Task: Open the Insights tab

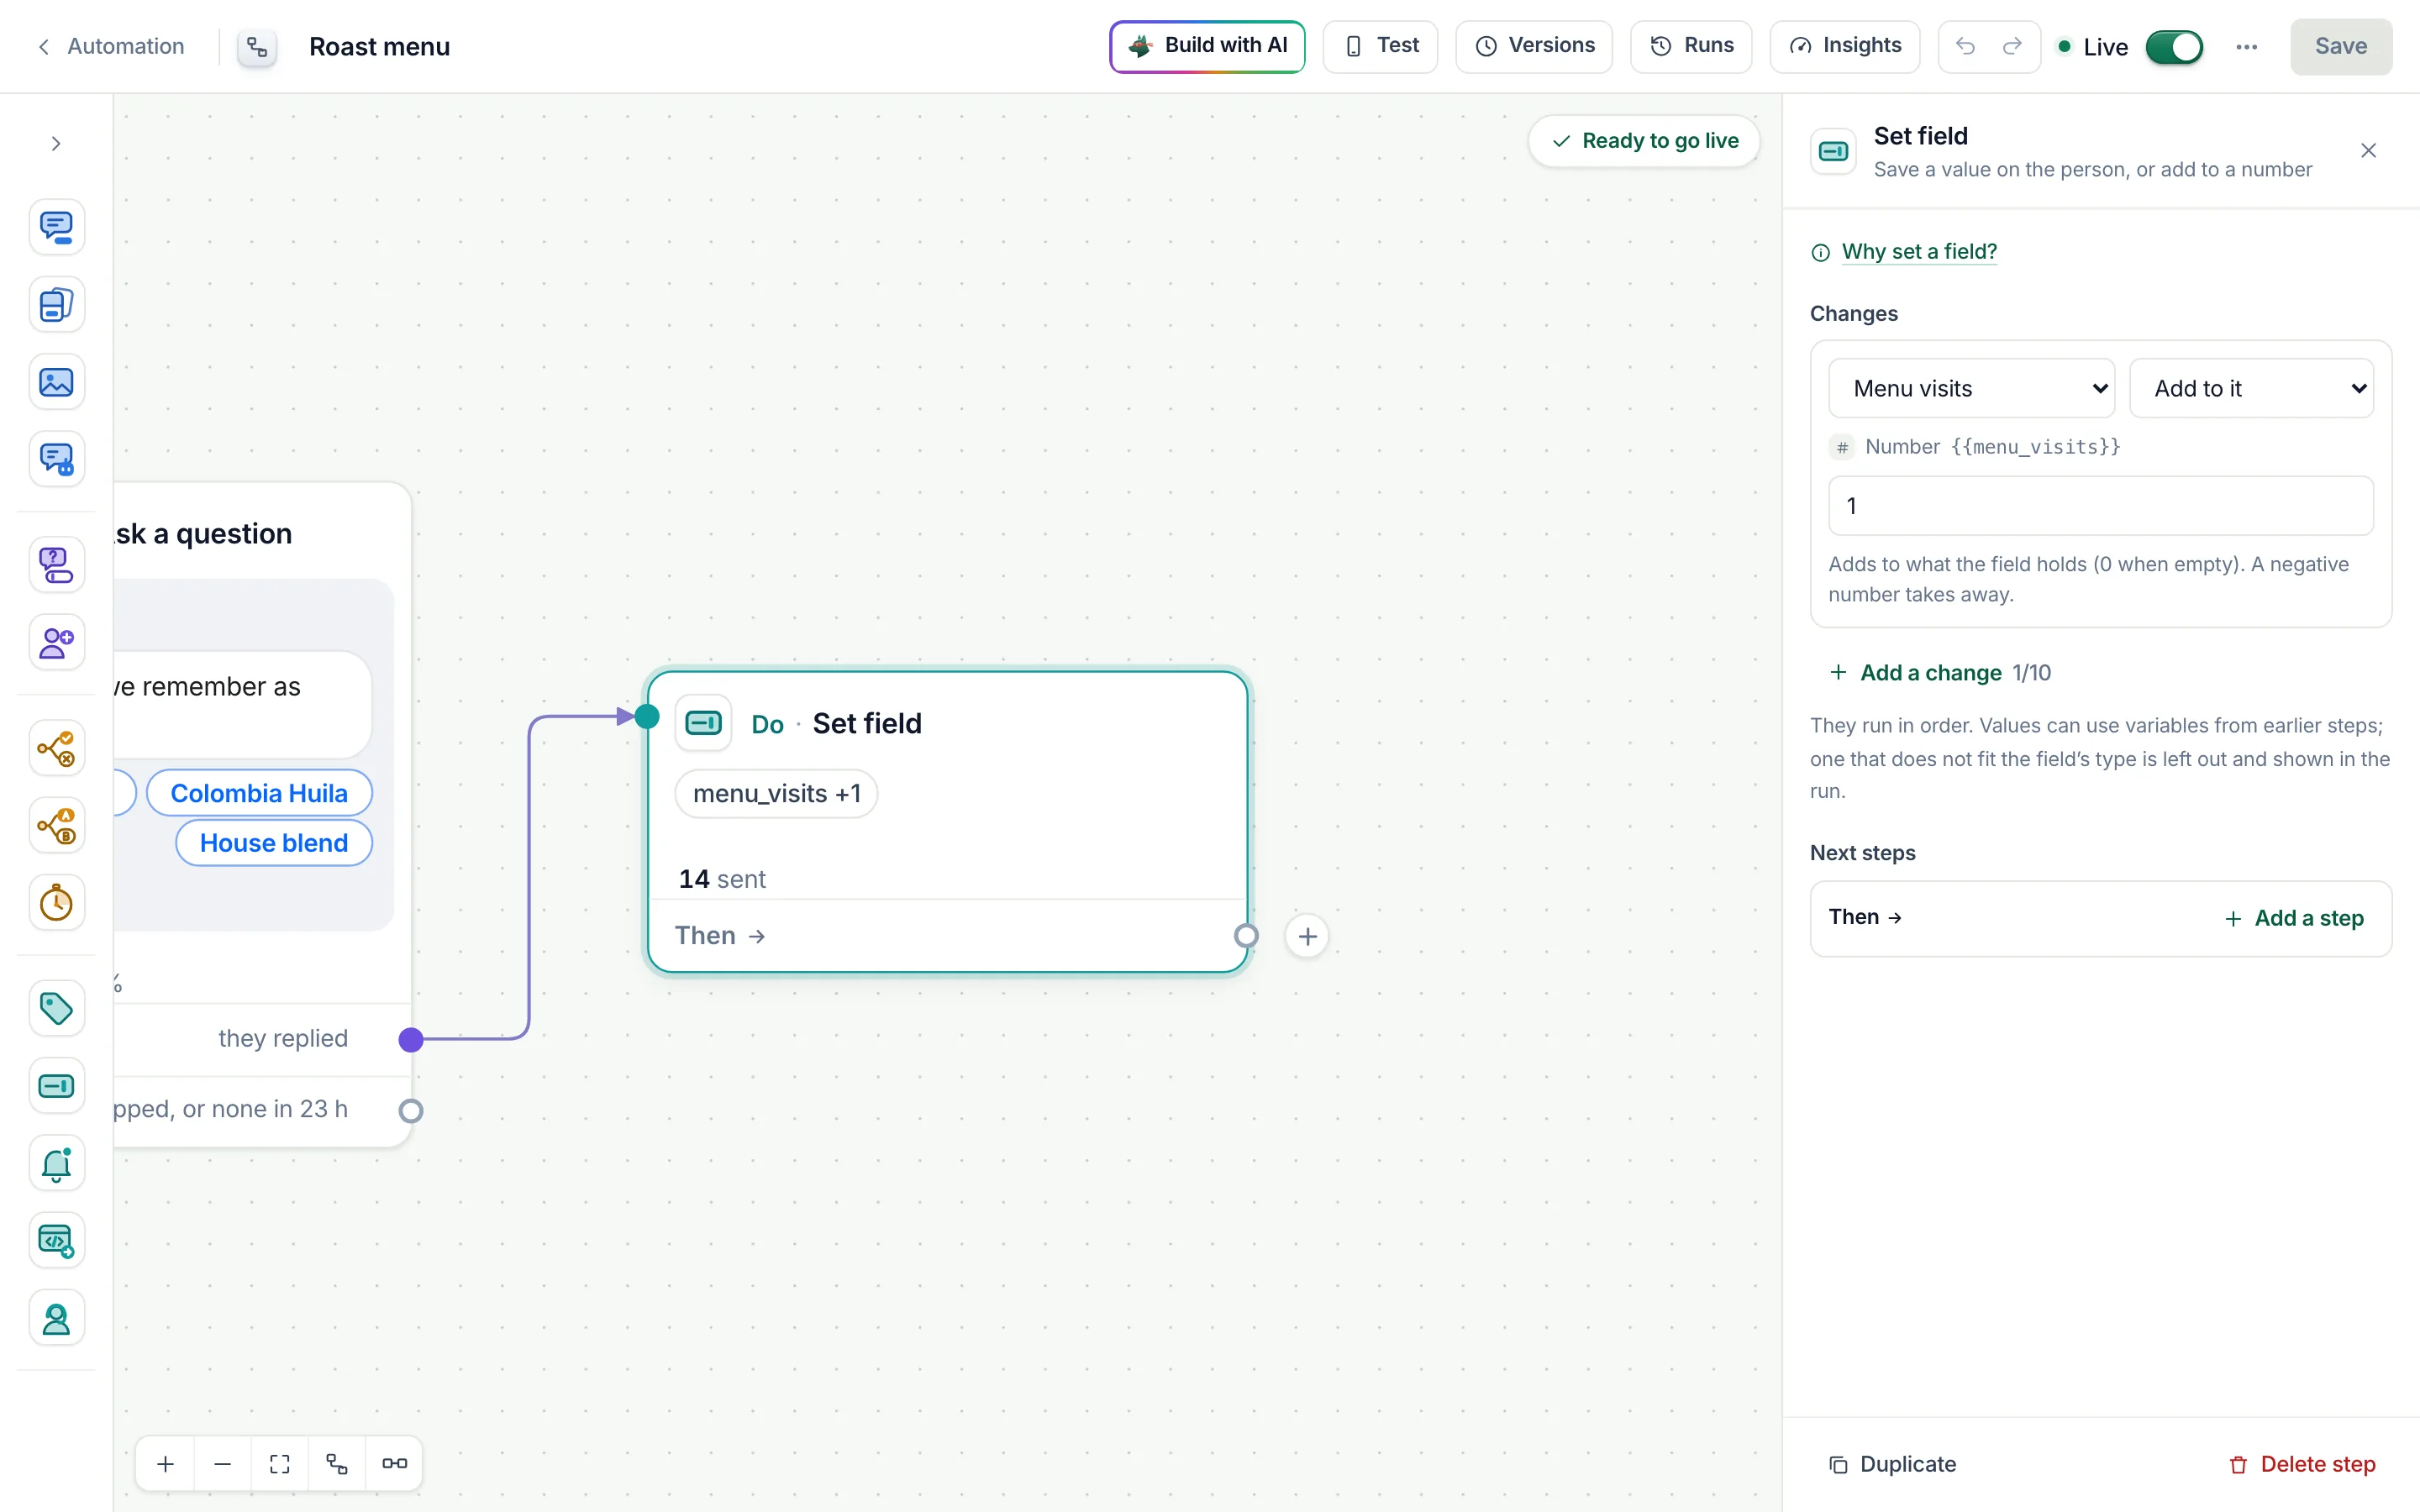Action: [1845, 46]
